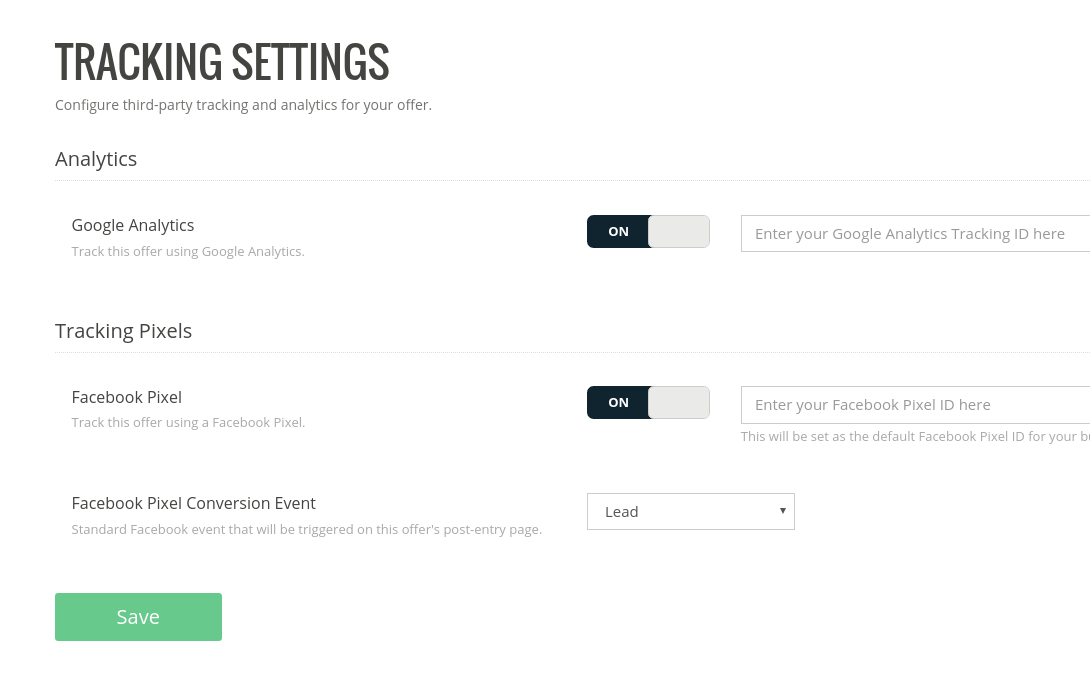This screenshot has width=1090, height=700.
Task: Click the 'Track this offer using a Facebook Pixel' description
Action: click(188, 423)
